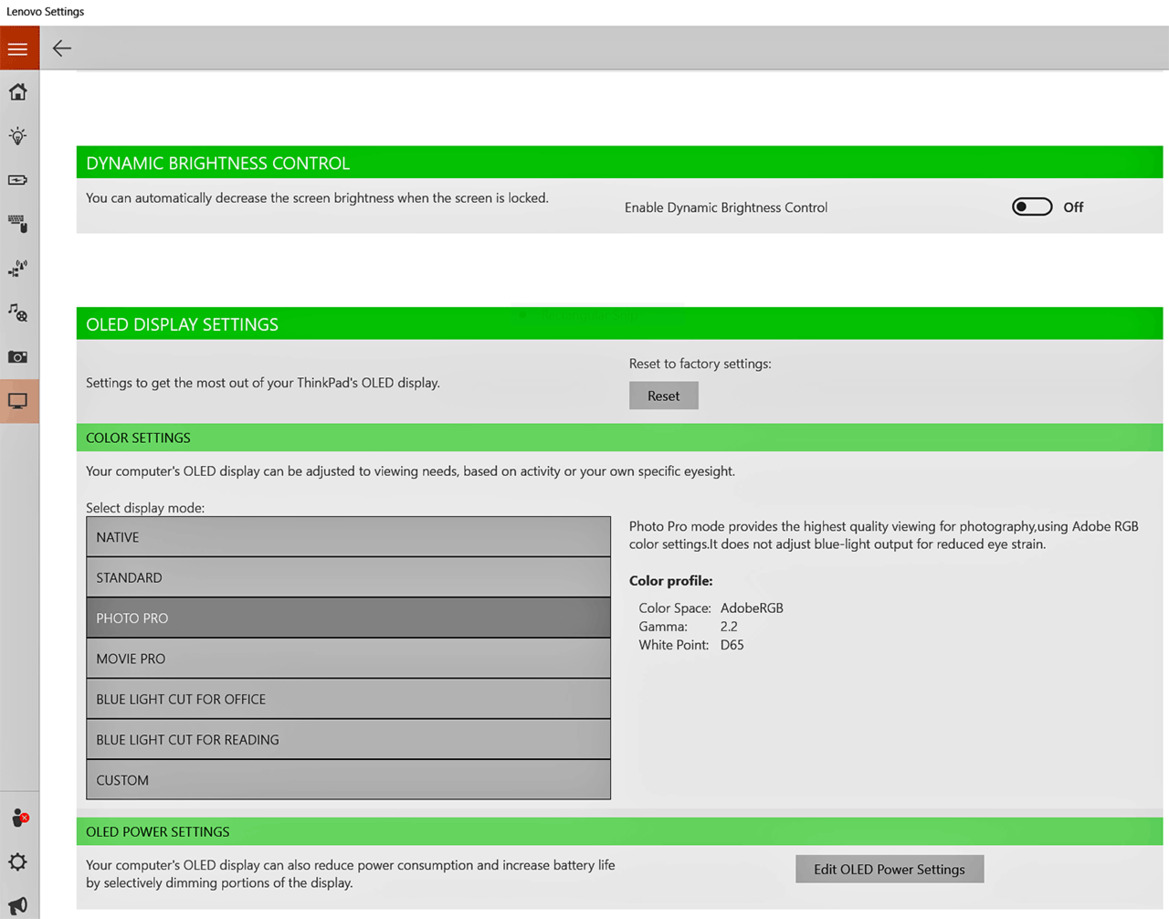Select BLUE LIGHT CUT FOR READING mode

[x=348, y=740]
